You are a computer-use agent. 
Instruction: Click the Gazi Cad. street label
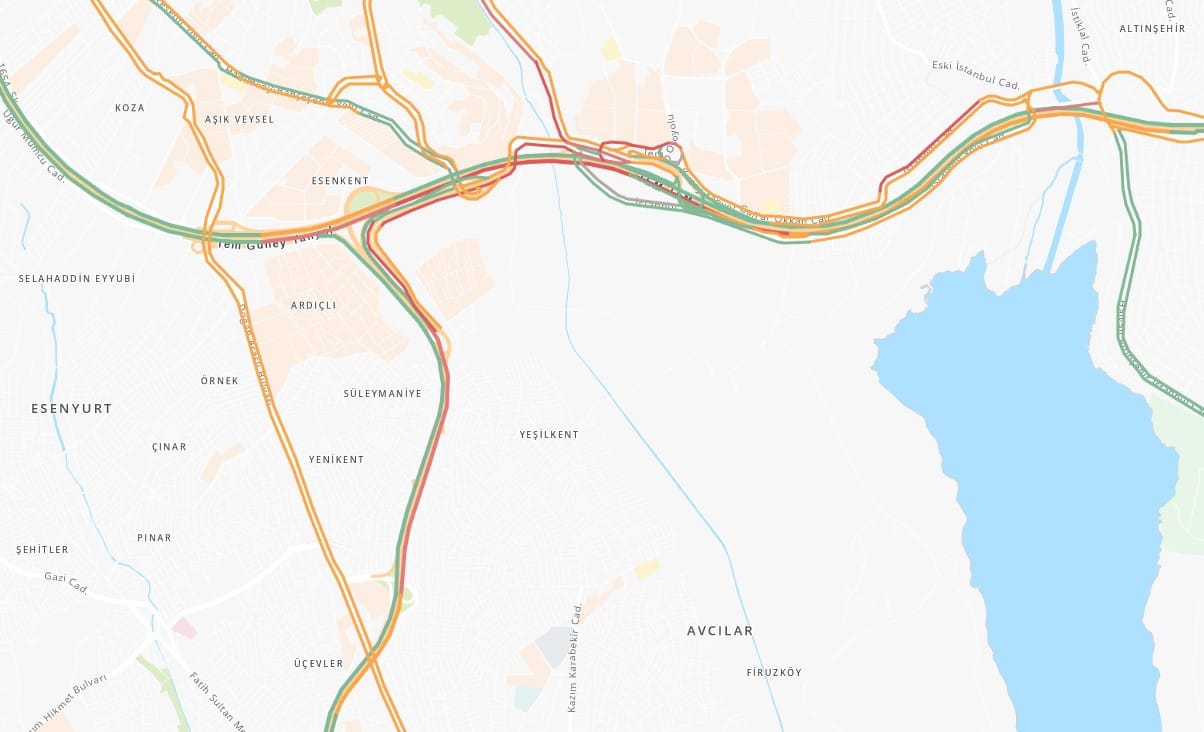[x=67, y=583]
